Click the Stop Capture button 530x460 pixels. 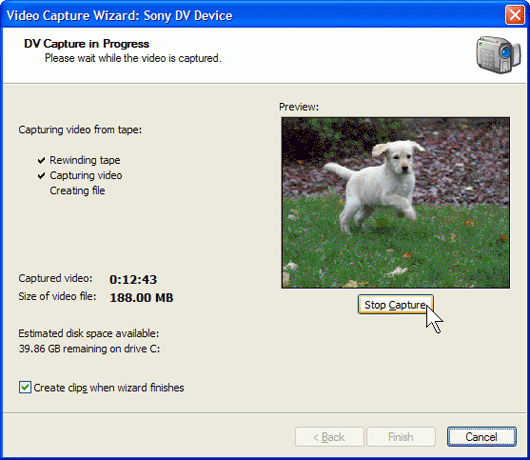point(395,305)
